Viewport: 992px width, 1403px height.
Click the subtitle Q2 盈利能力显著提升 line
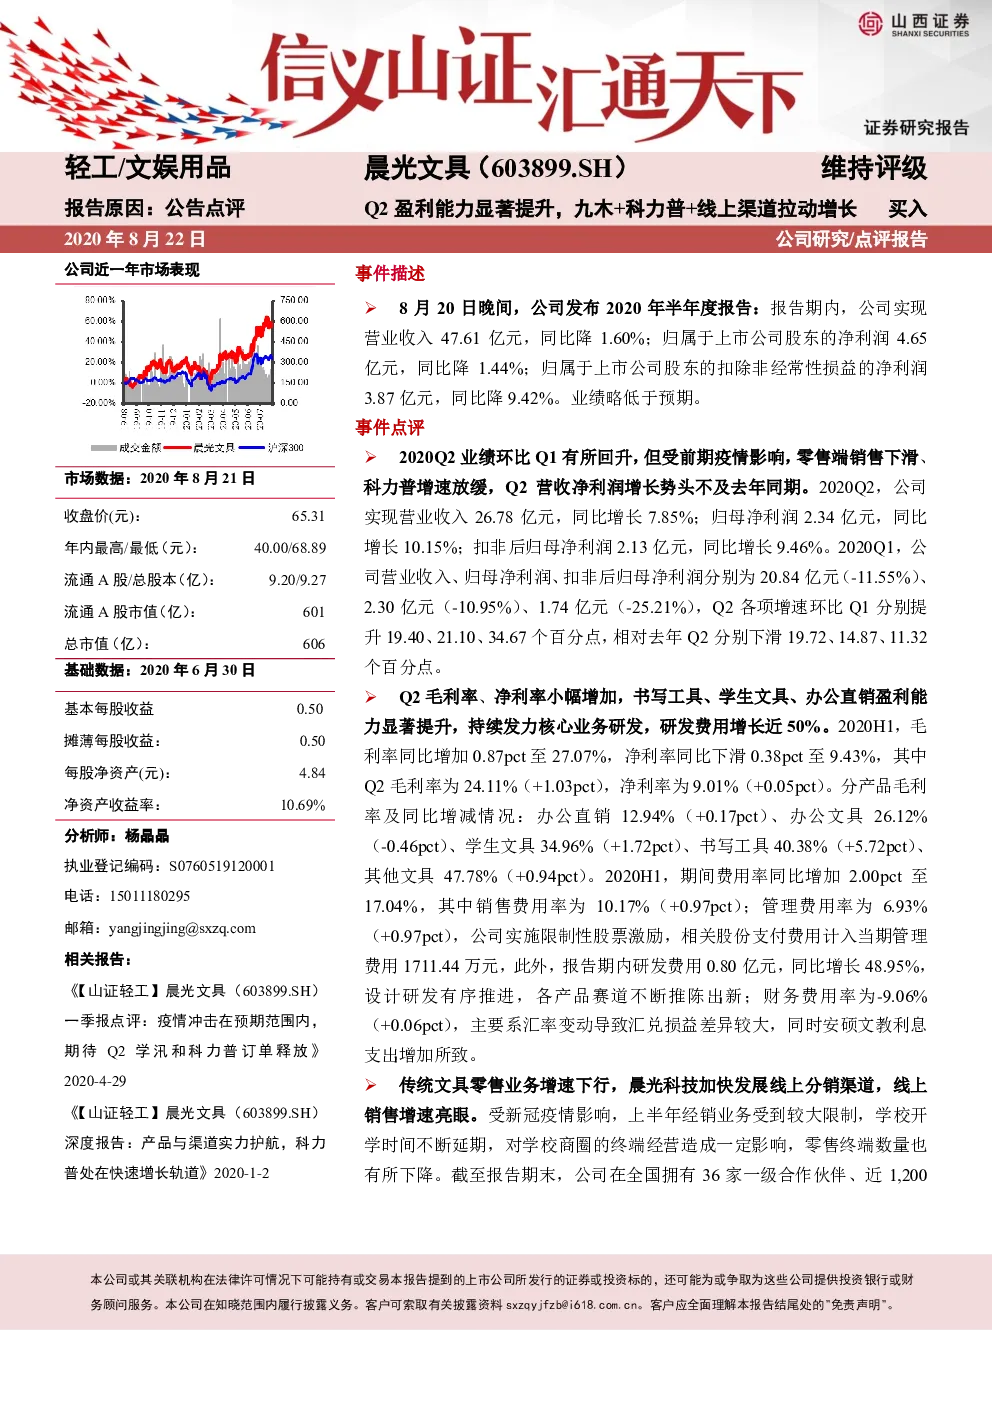[x=610, y=209]
